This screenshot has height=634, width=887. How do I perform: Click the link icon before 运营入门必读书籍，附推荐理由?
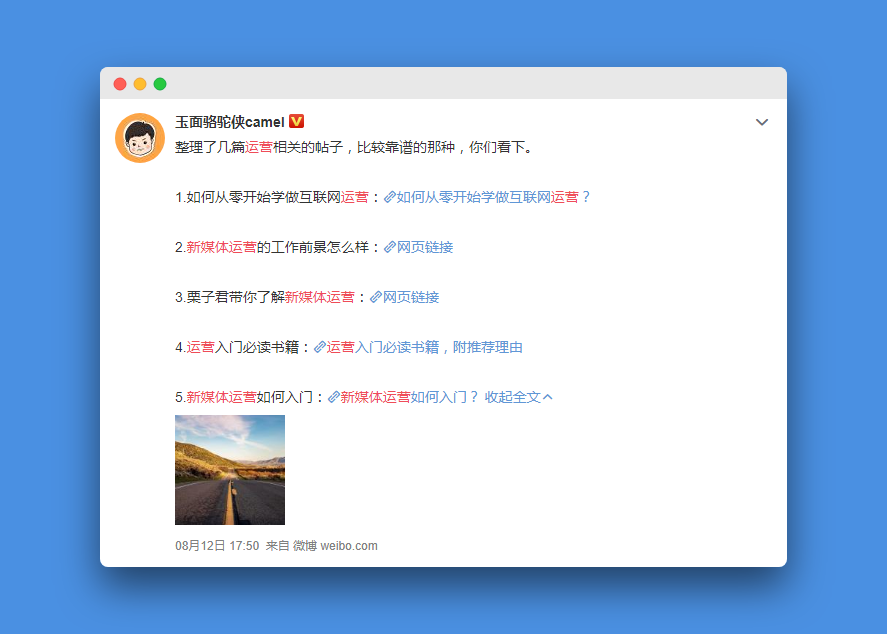320,347
